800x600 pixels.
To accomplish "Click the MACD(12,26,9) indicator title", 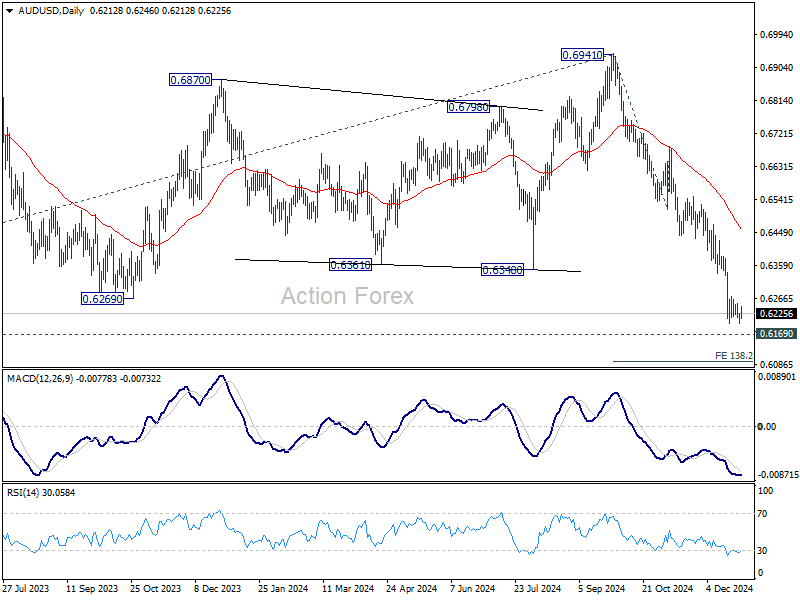I will point(40,379).
